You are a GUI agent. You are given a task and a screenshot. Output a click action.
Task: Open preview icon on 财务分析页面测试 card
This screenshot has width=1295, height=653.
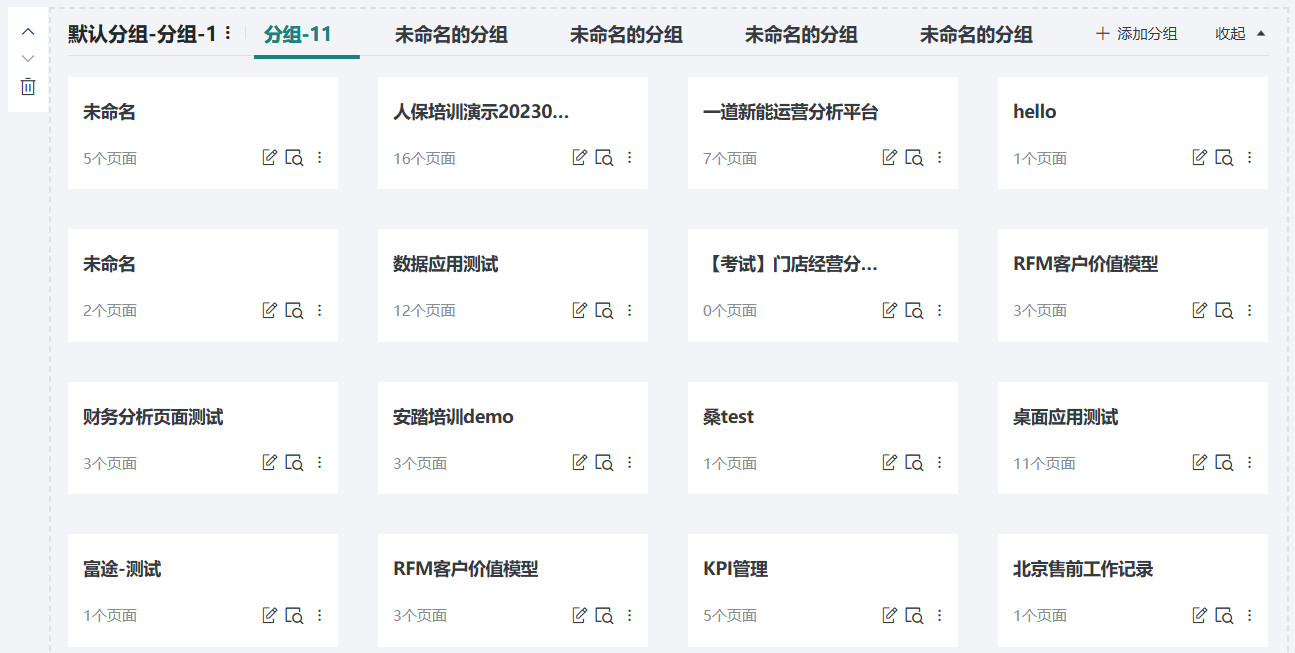(x=293, y=463)
